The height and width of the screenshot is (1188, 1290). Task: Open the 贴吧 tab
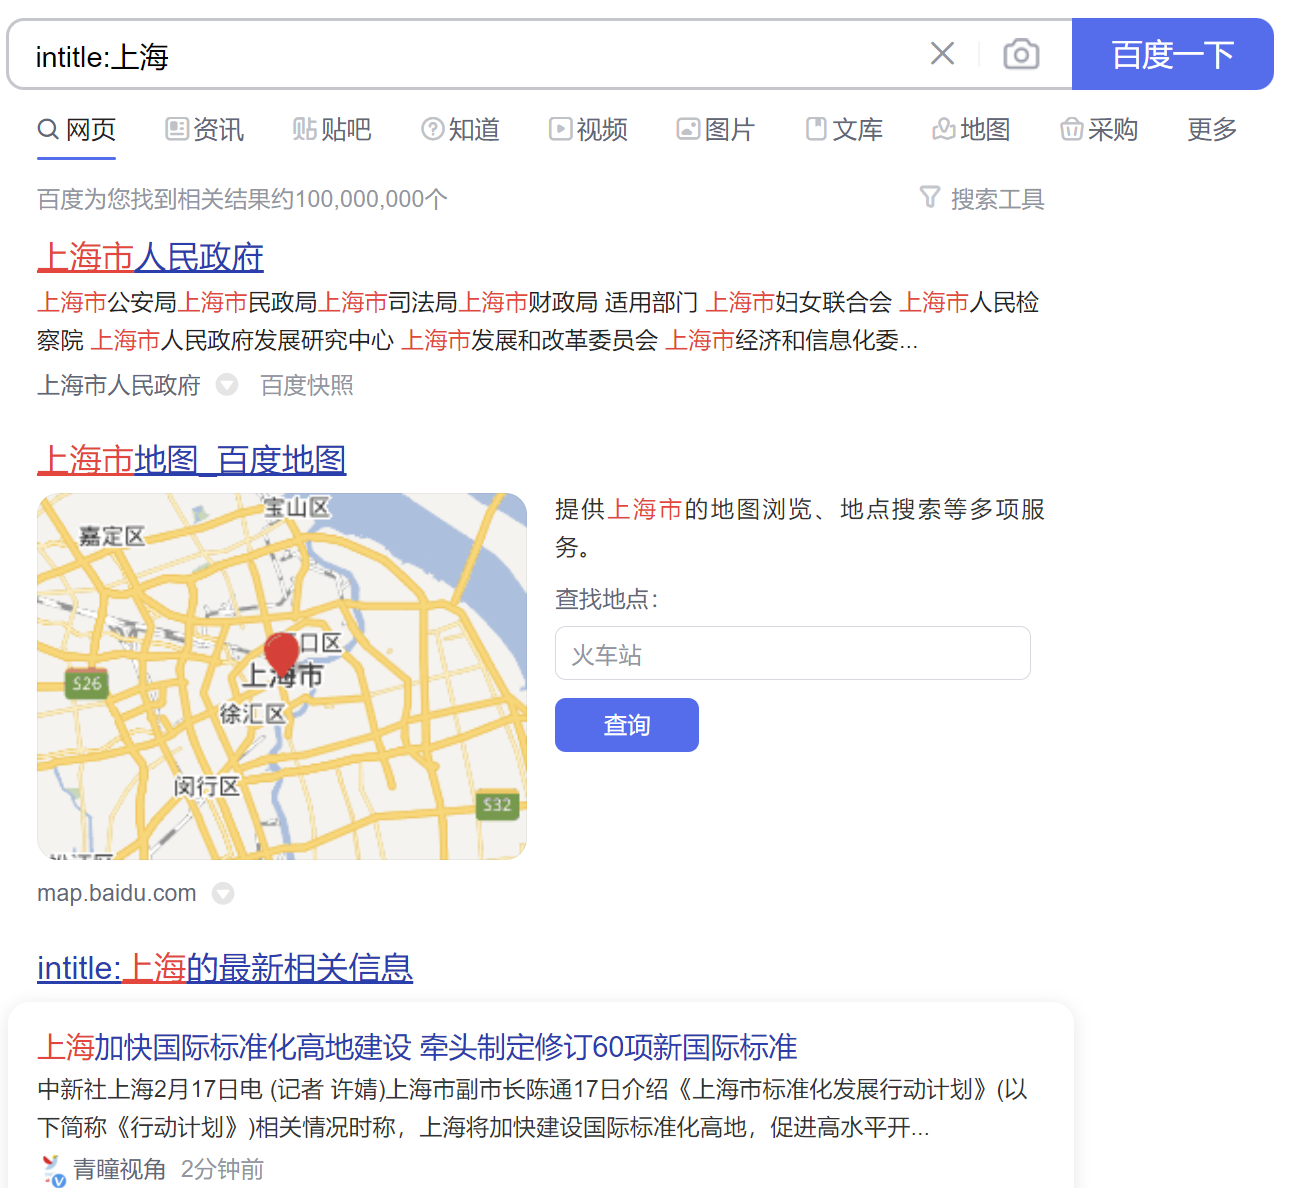click(x=332, y=129)
